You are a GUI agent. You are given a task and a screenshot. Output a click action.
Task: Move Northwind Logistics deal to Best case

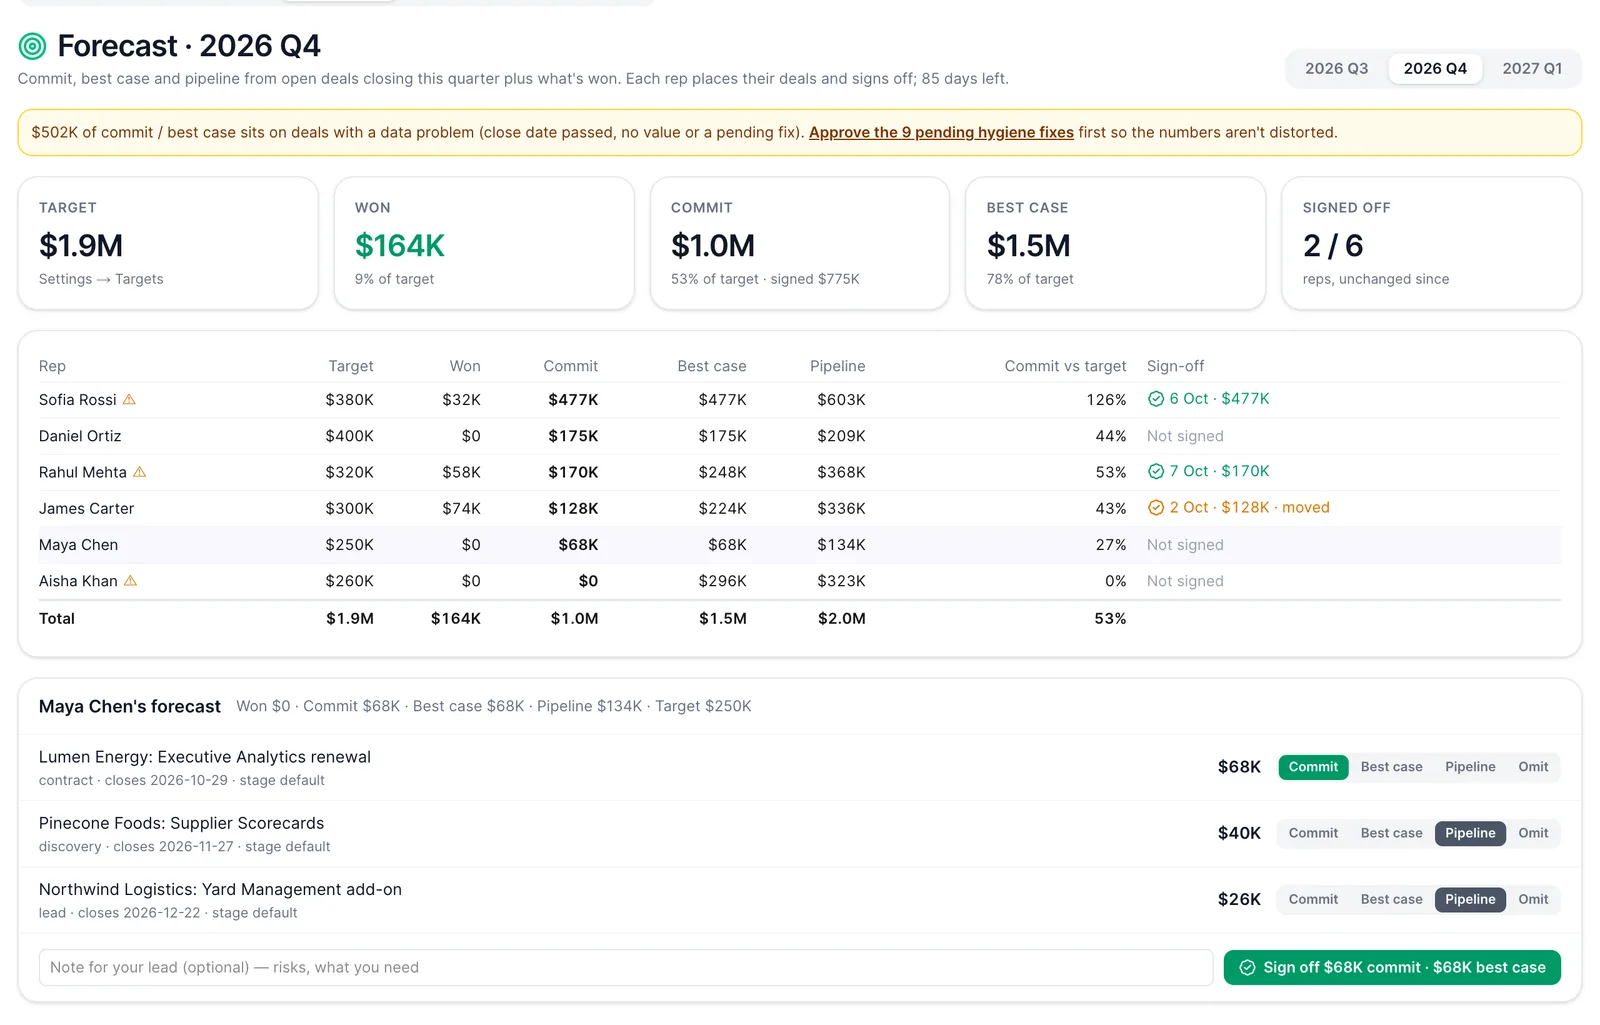pyautogui.click(x=1391, y=899)
